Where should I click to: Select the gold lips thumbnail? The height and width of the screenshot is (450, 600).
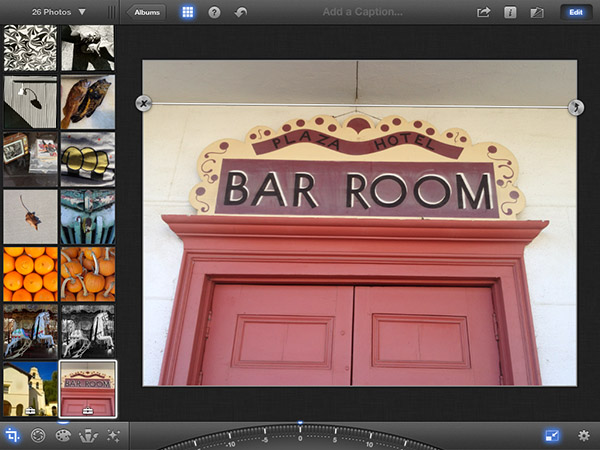(x=88, y=160)
